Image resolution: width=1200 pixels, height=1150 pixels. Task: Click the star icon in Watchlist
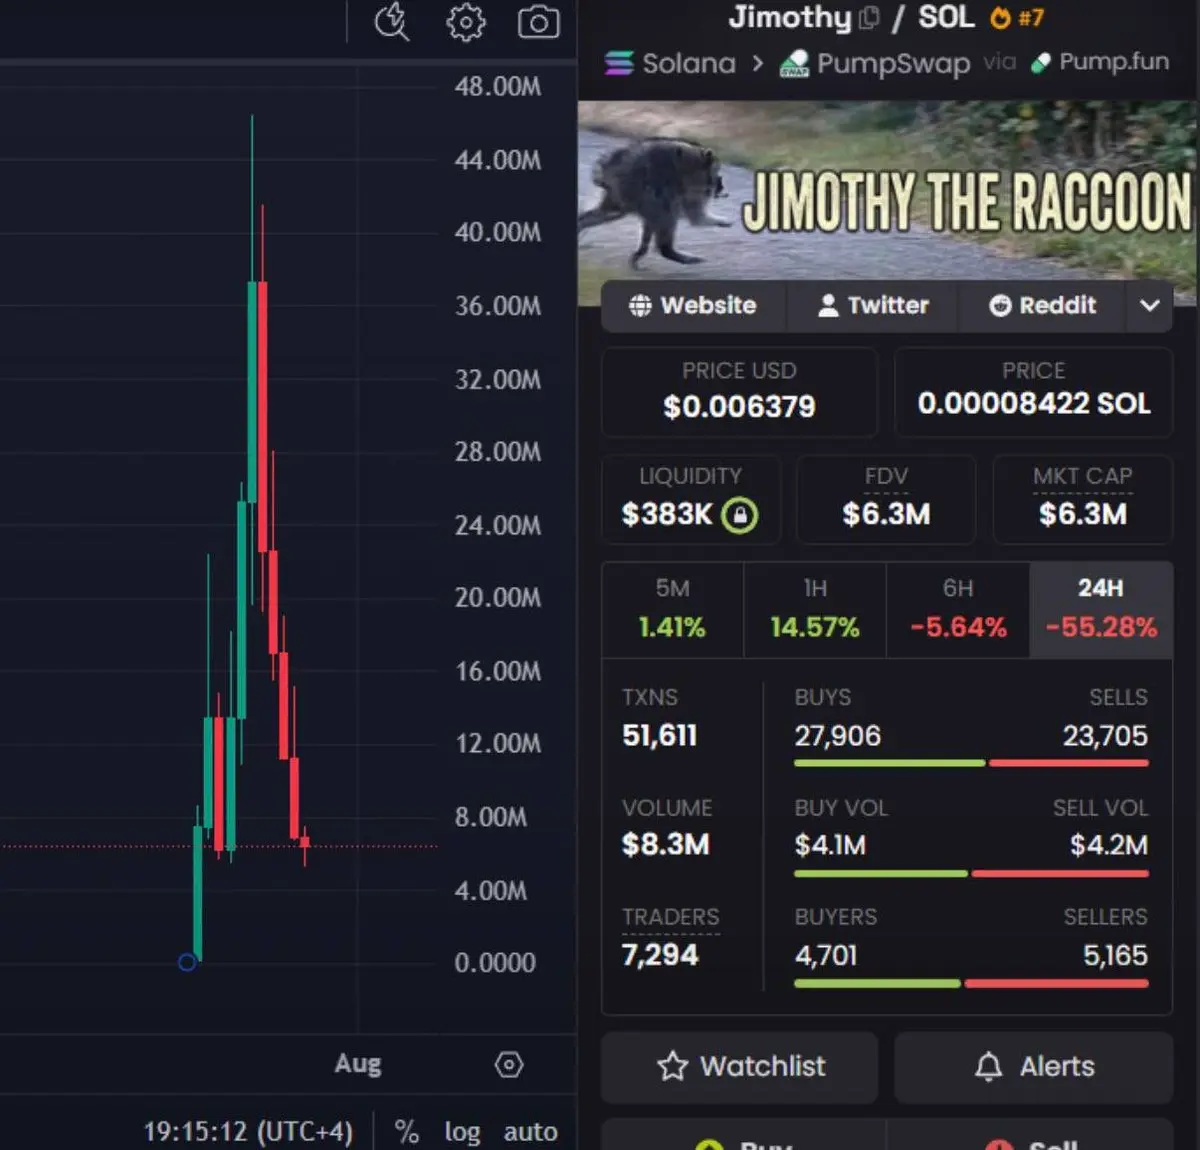(673, 1066)
